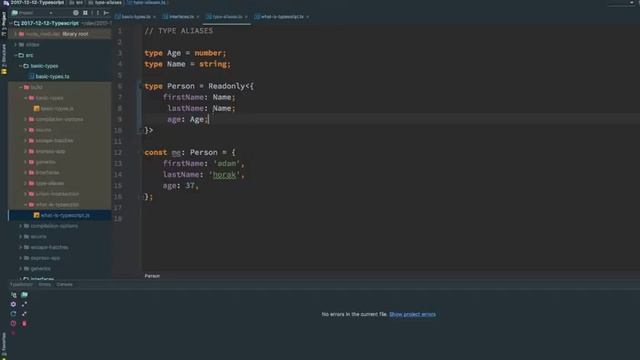
Task: Close the basic-types.ts editor tab
Action: tap(154, 17)
